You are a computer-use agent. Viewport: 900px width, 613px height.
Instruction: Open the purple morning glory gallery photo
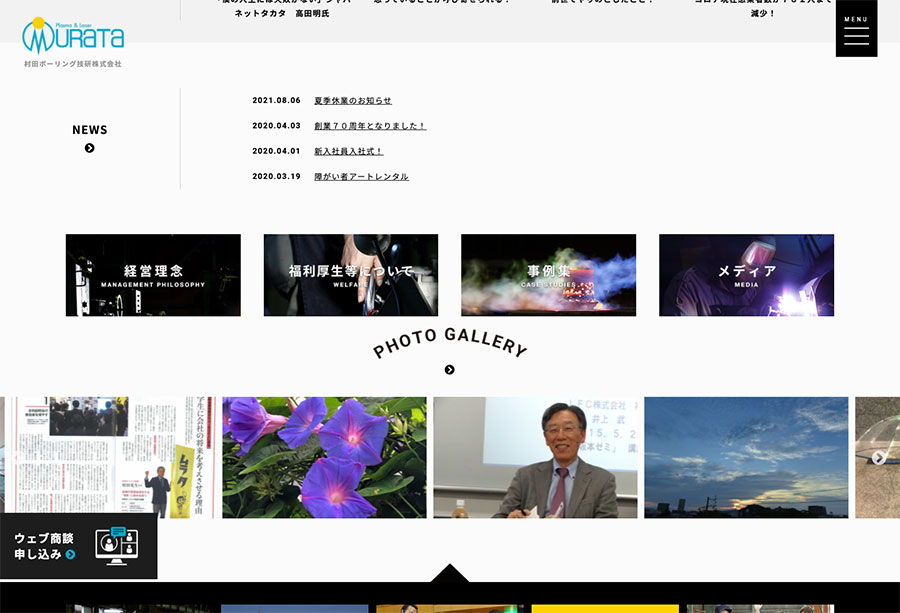click(324, 457)
